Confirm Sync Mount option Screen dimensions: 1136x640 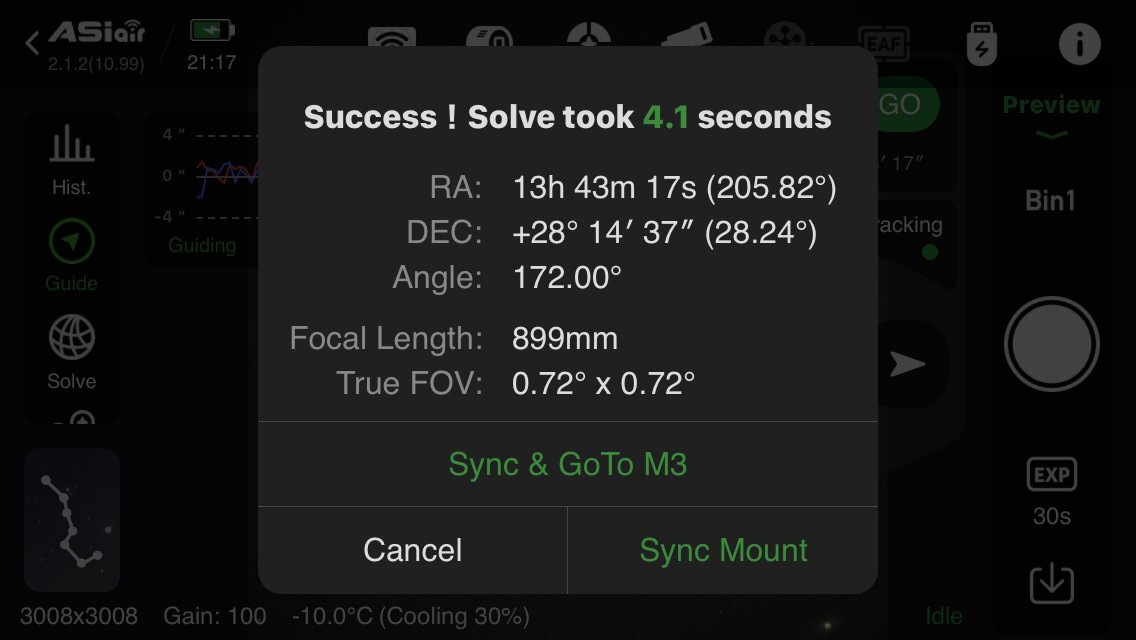pyautogui.click(x=723, y=550)
